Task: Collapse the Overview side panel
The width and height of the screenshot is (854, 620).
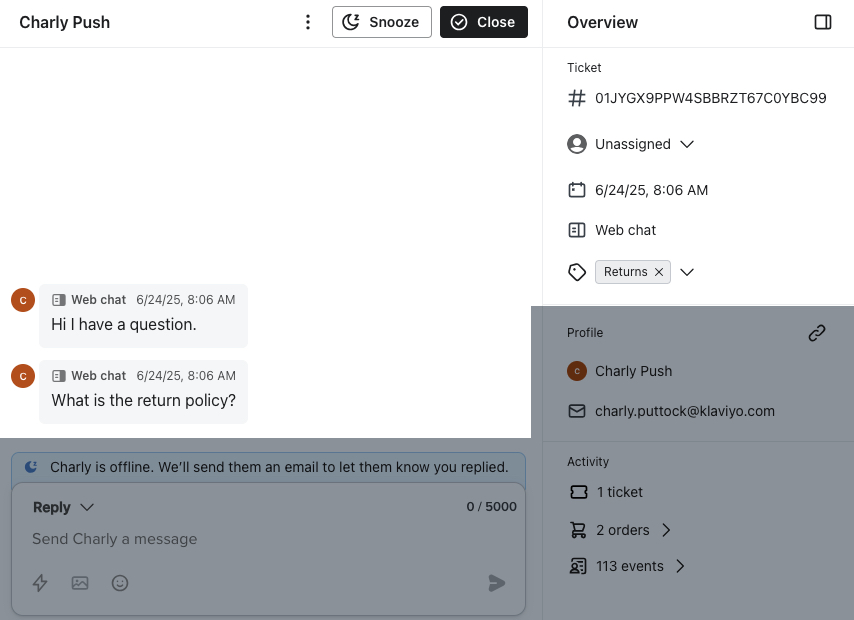Action: point(823,22)
